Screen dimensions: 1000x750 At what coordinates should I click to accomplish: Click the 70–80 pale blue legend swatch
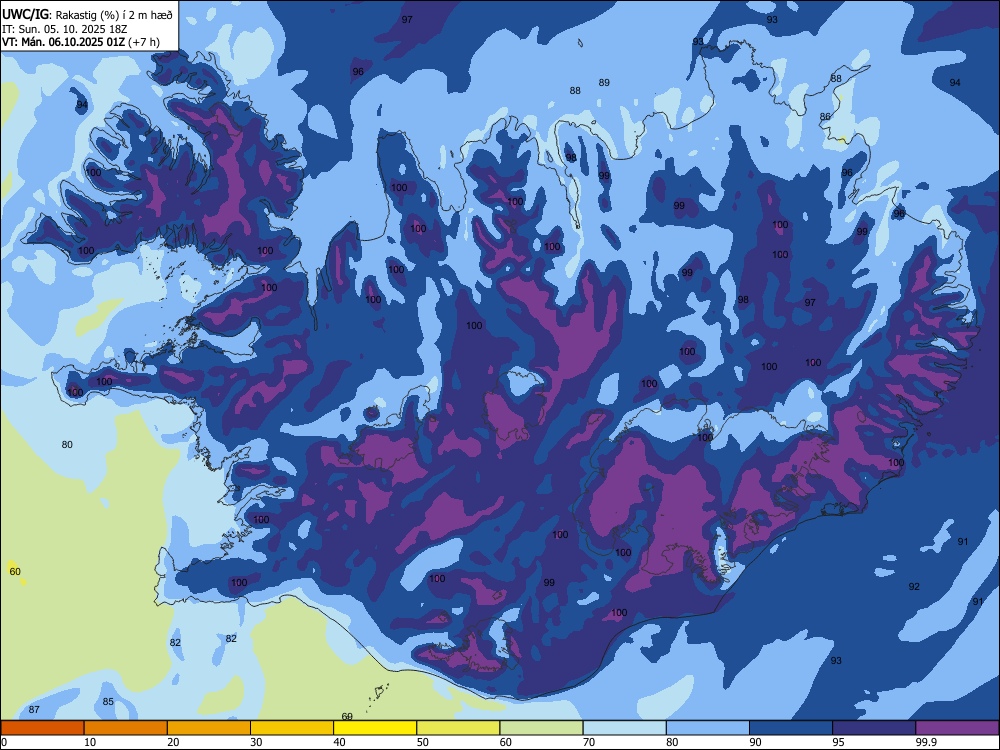coord(624,728)
